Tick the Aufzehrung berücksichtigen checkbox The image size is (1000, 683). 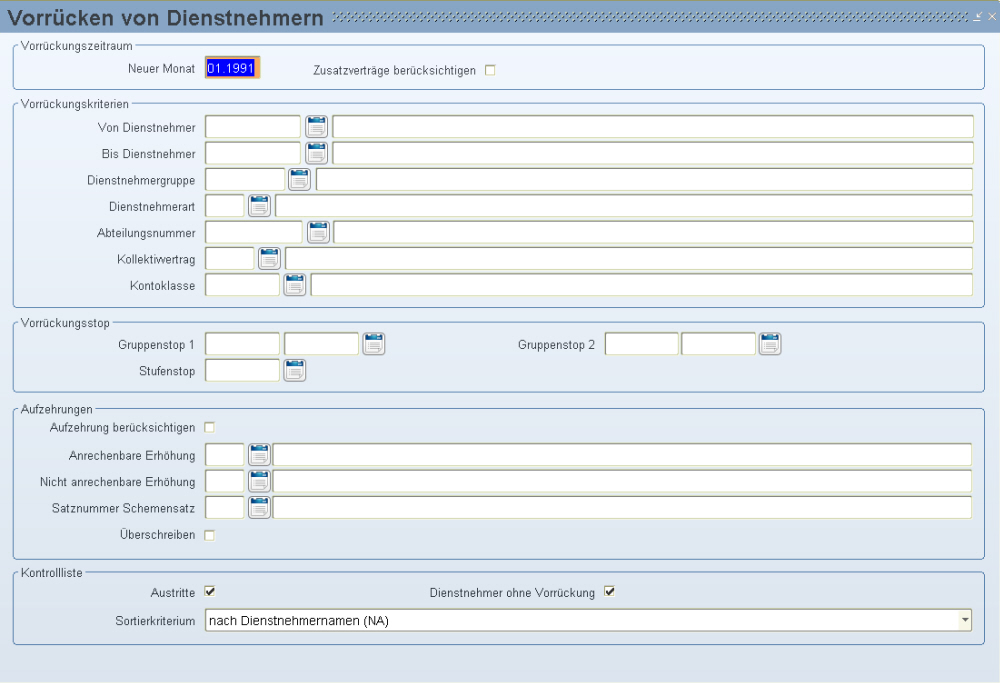coord(210,428)
